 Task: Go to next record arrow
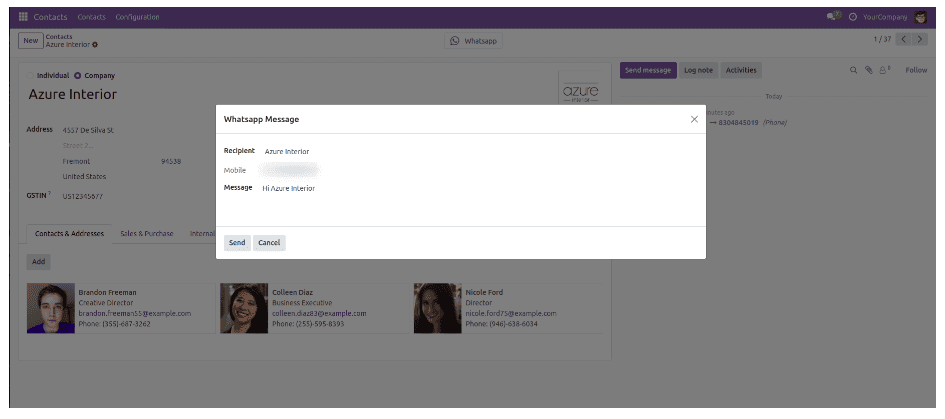[920, 39]
